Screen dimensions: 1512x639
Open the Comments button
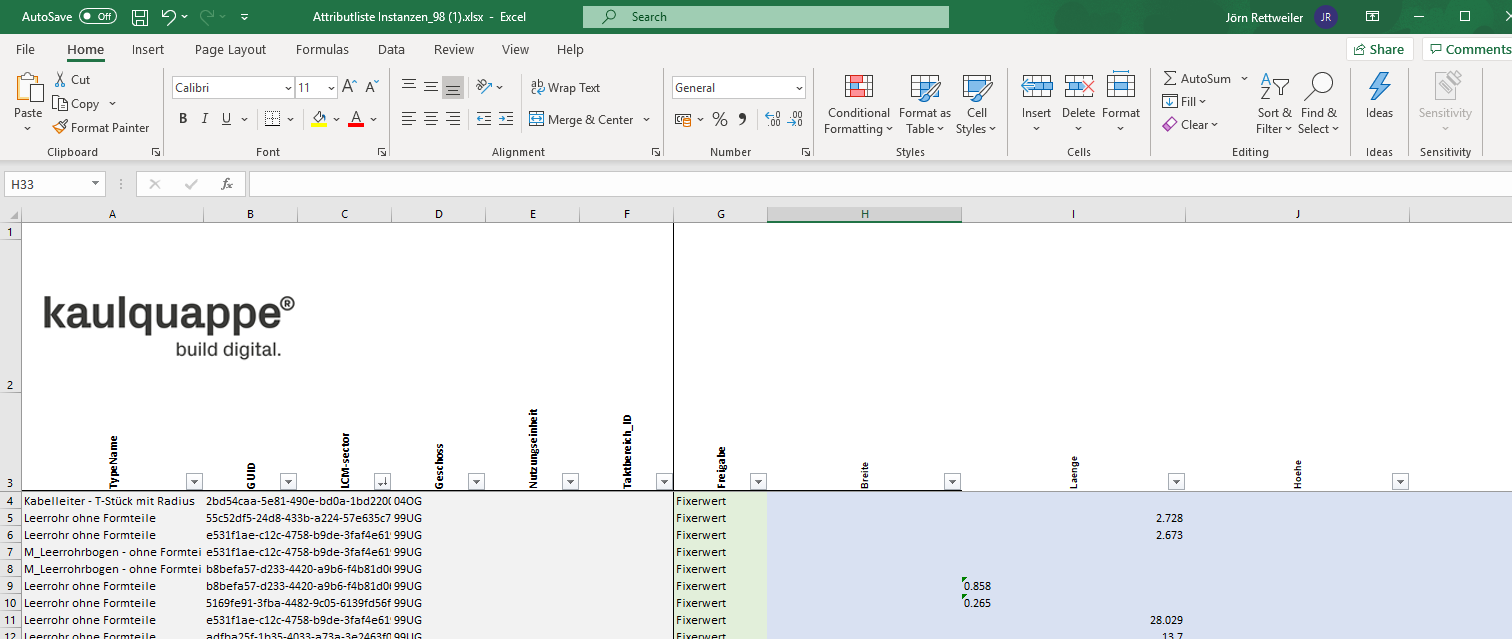tap(1467, 49)
